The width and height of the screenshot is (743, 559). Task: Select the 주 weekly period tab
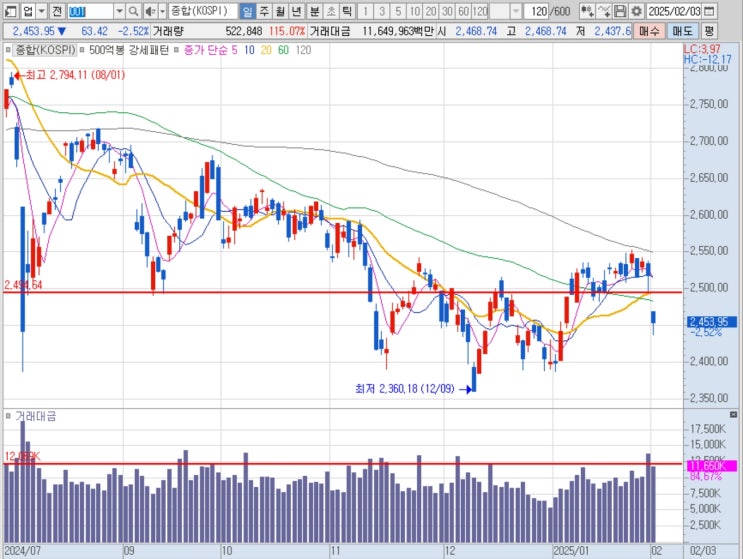coord(264,10)
